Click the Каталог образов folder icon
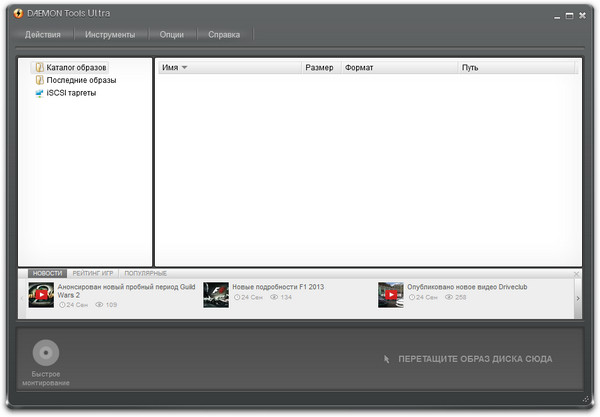This screenshot has height=417, width=600. coord(40,67)
